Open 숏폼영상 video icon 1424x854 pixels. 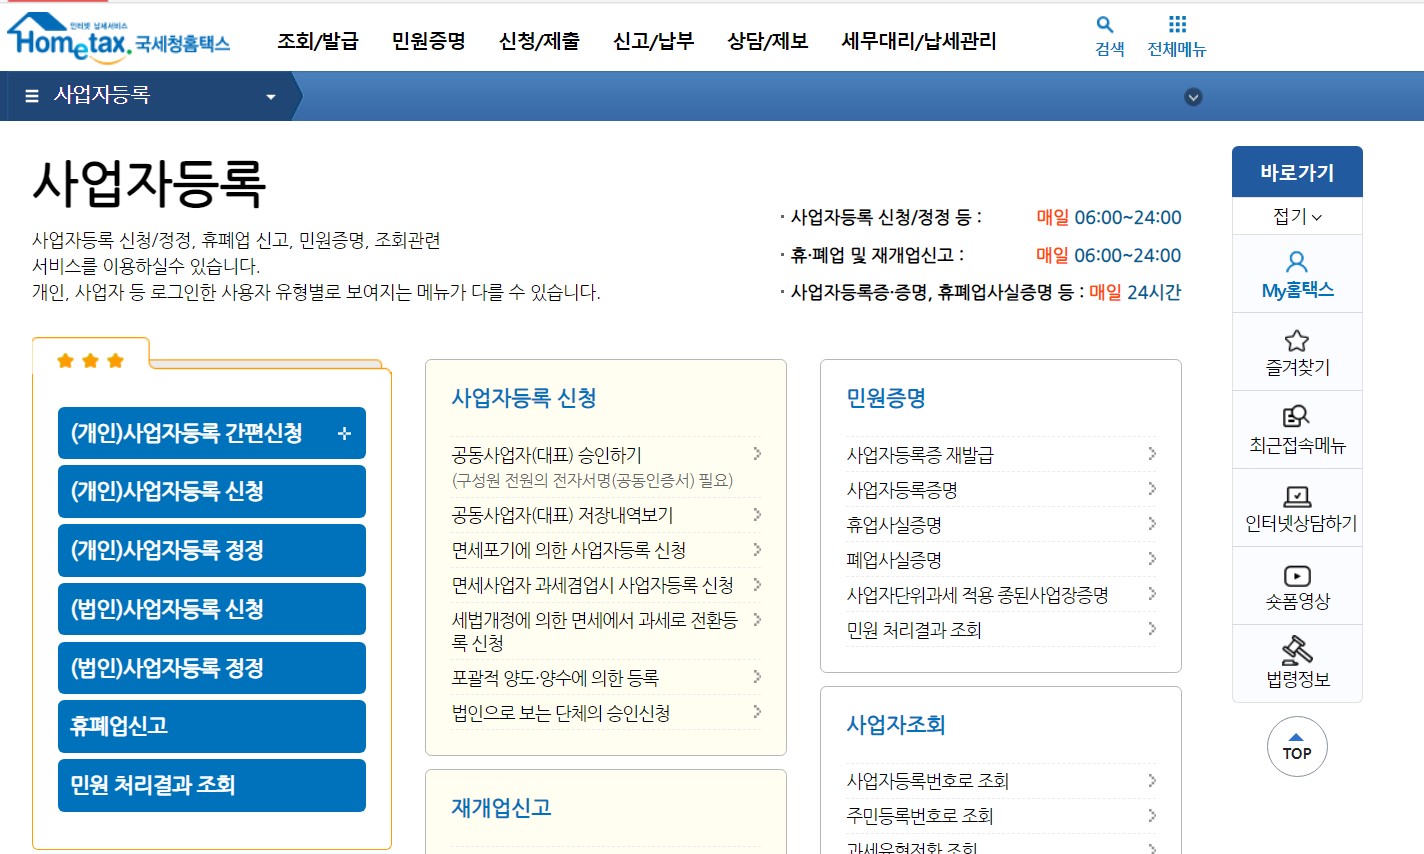tap(1297, 586)
